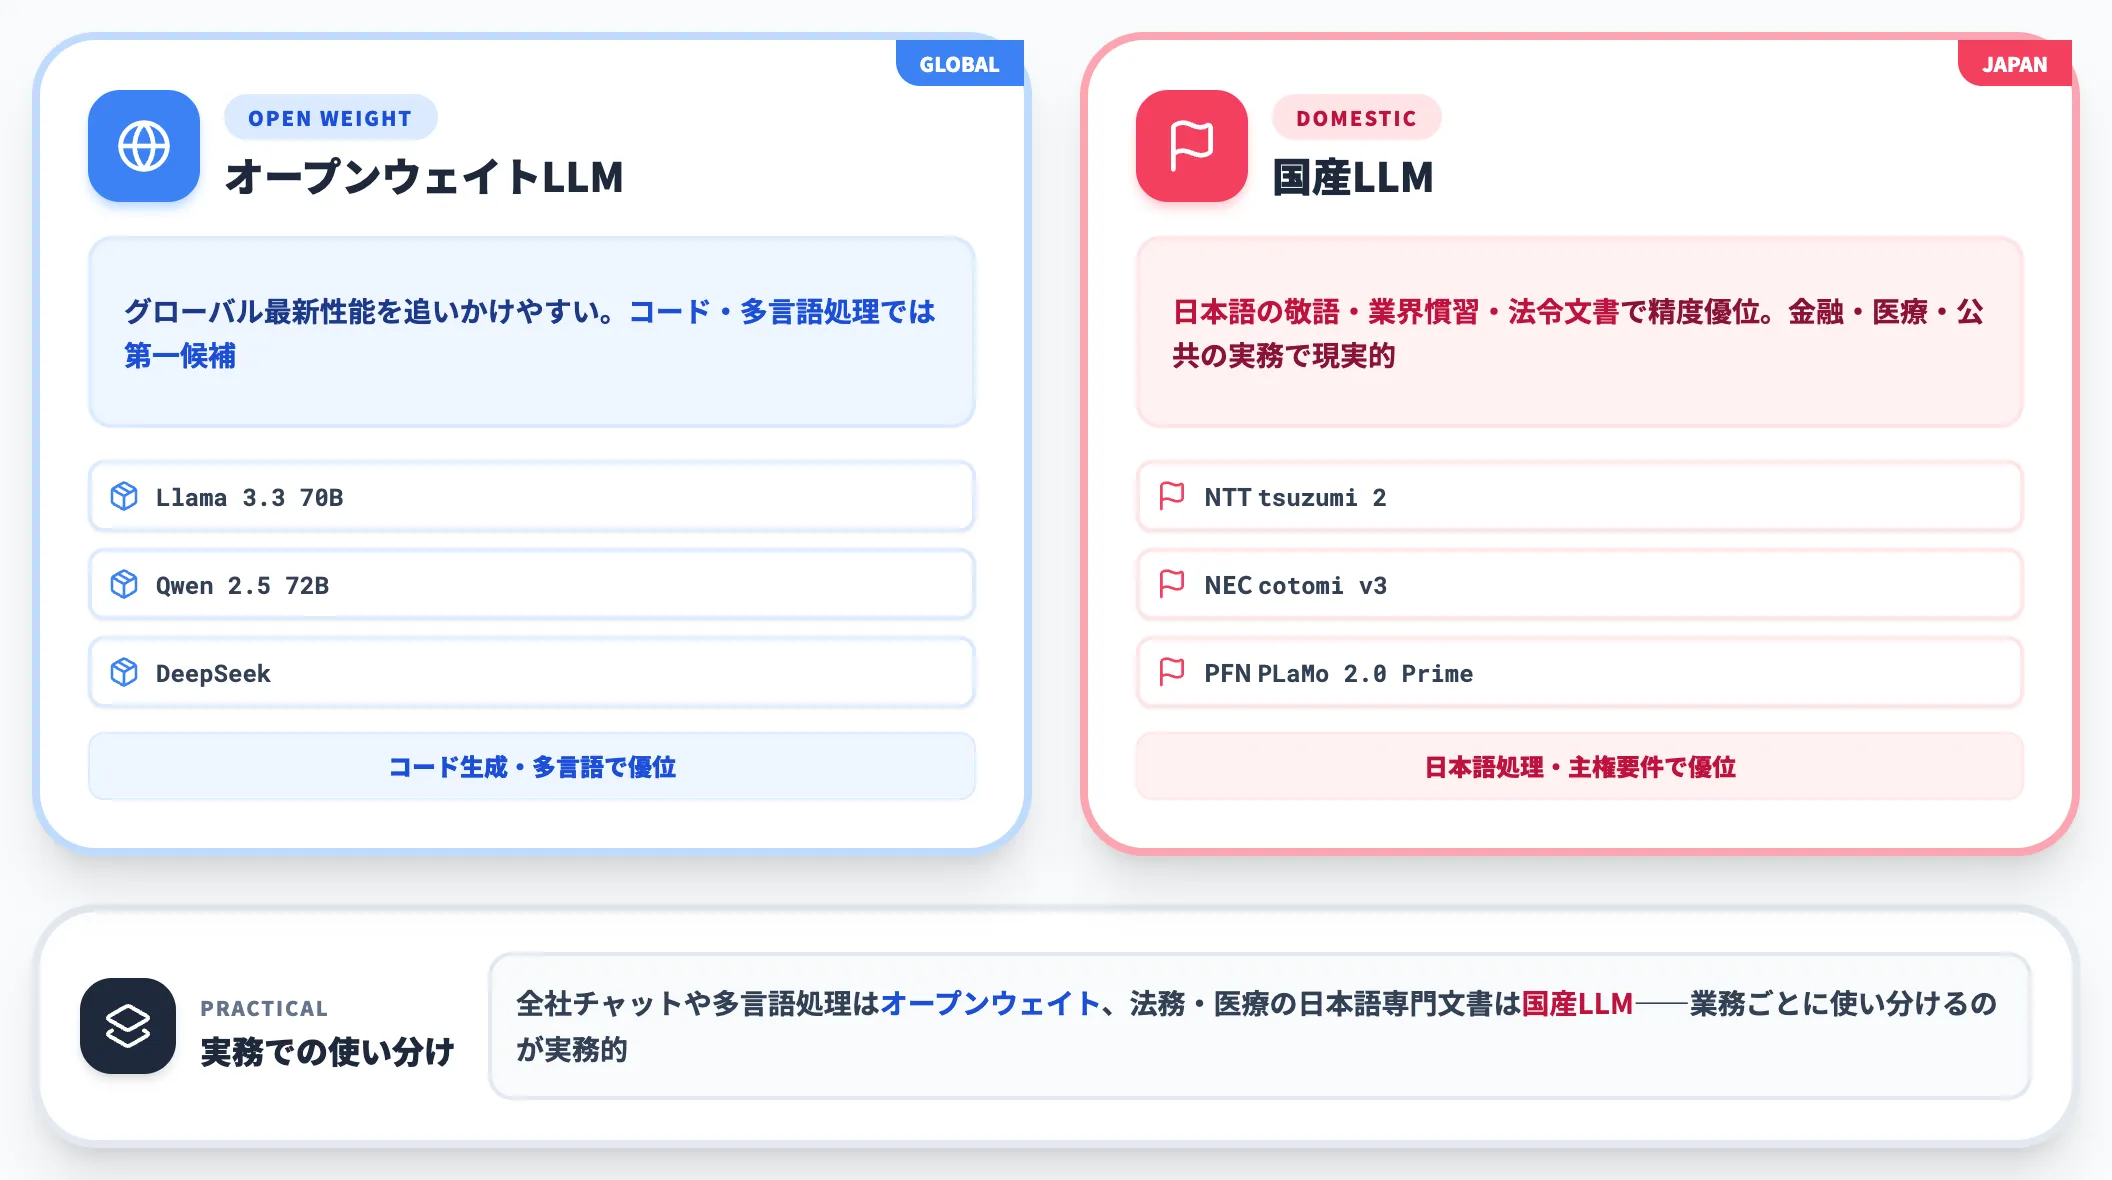
Task: Click the red flag icon beside 国産LLM
Action: [x=1192, y=146]
